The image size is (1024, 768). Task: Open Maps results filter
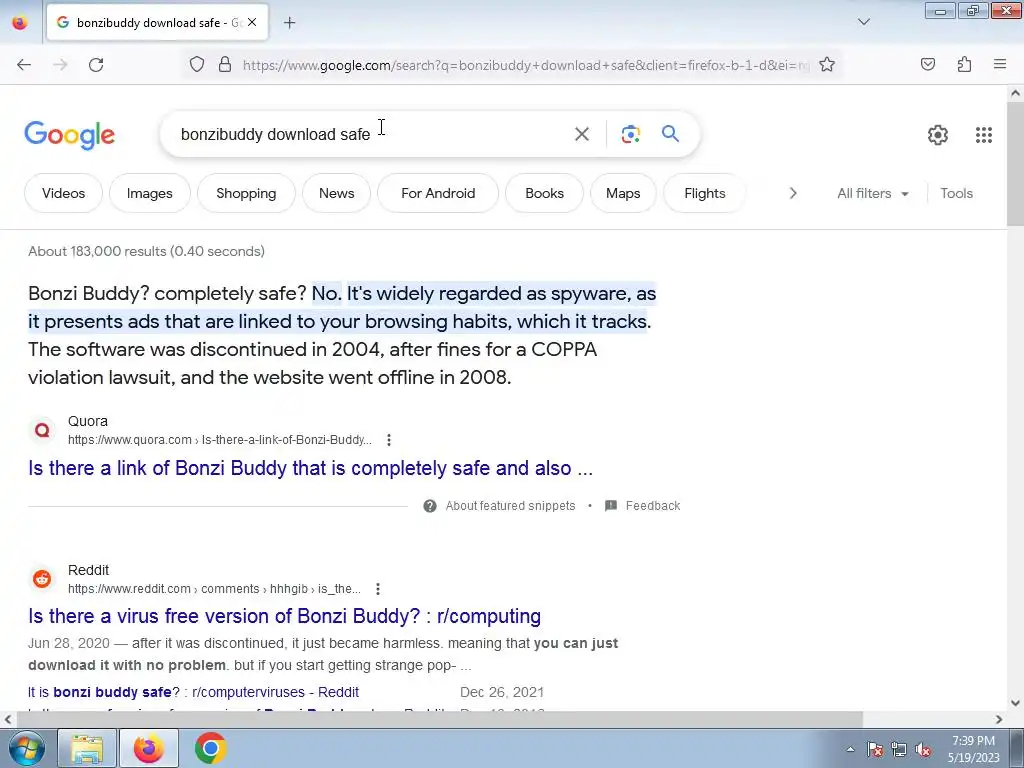click(623, 193)
